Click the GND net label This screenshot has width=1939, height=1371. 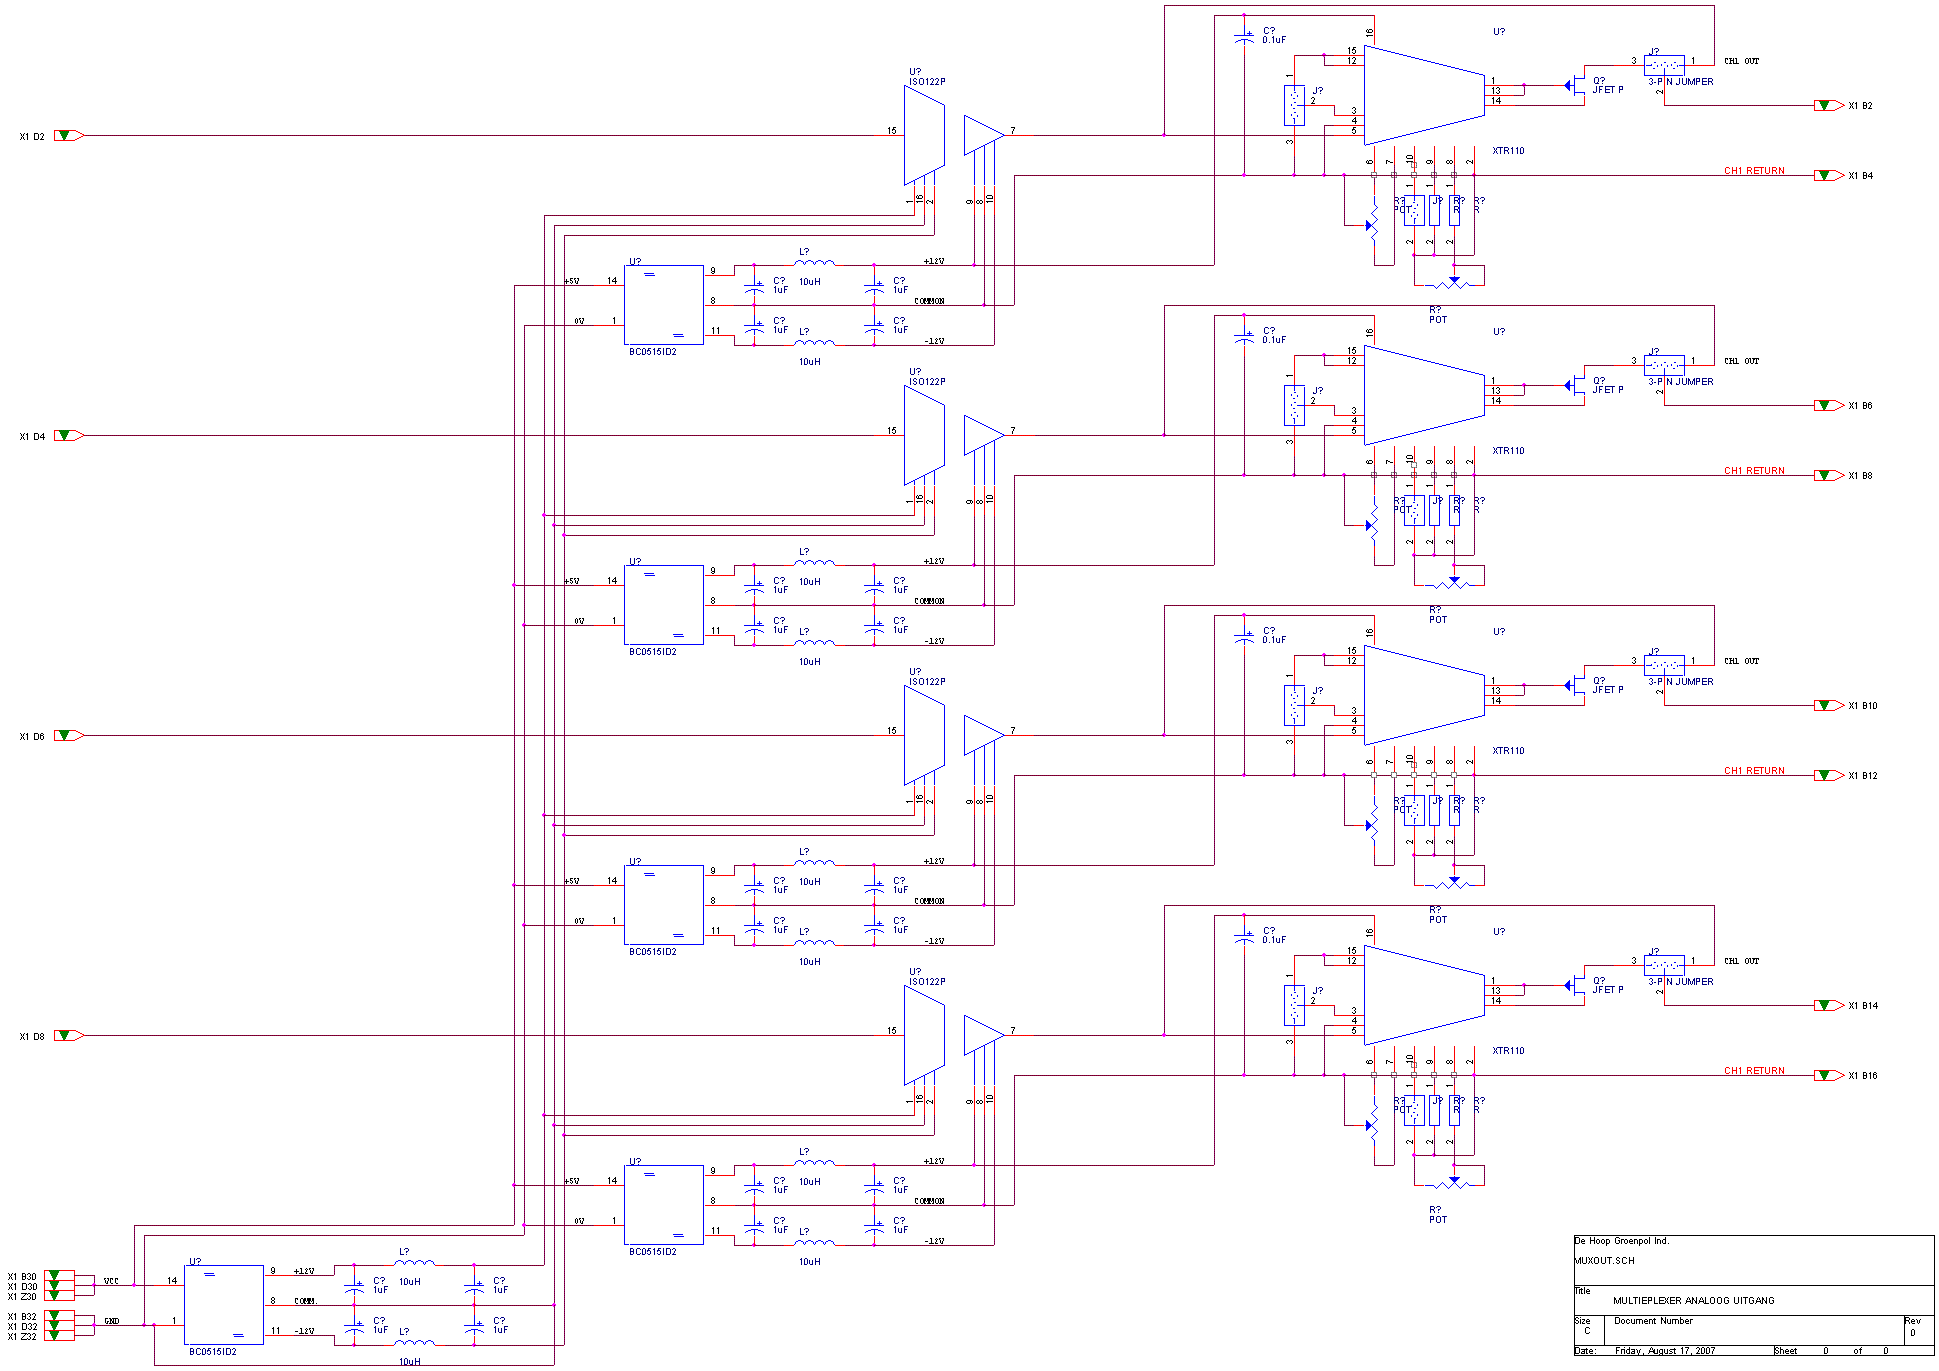[x=111, y=1321]
